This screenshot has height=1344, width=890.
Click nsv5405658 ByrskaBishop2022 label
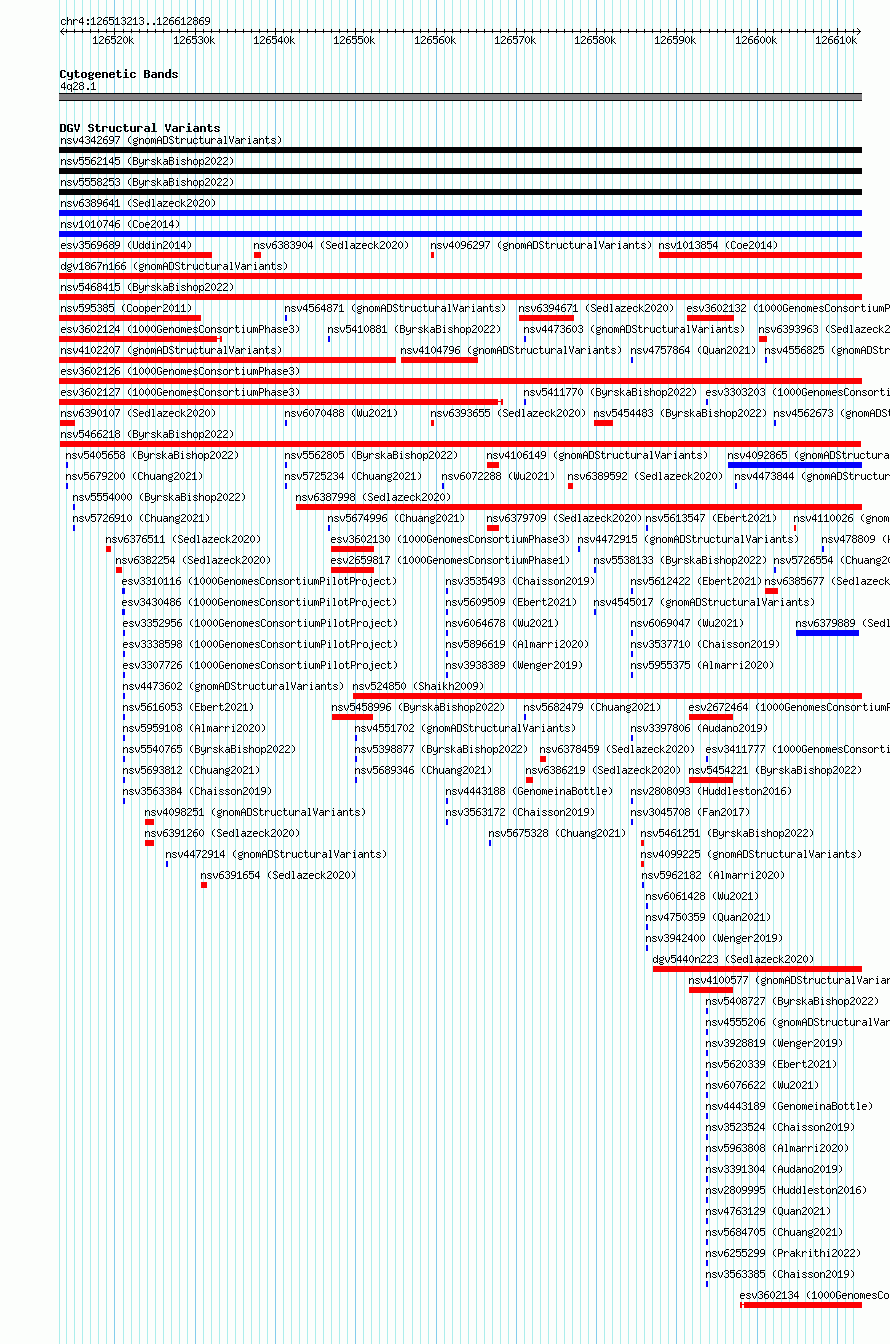pyautogui.click(x=153, y=455)
